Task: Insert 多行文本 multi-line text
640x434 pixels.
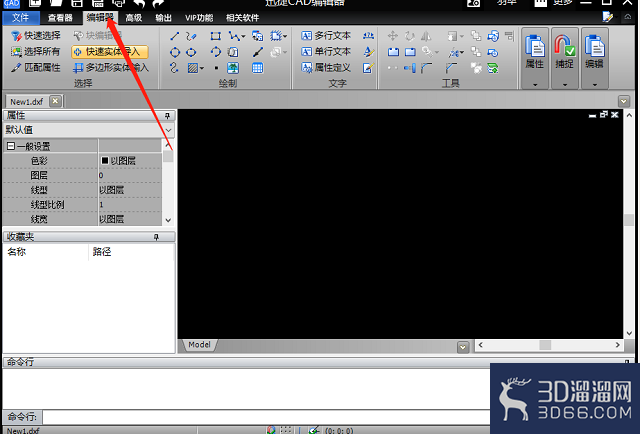Action: pos(326,36)
